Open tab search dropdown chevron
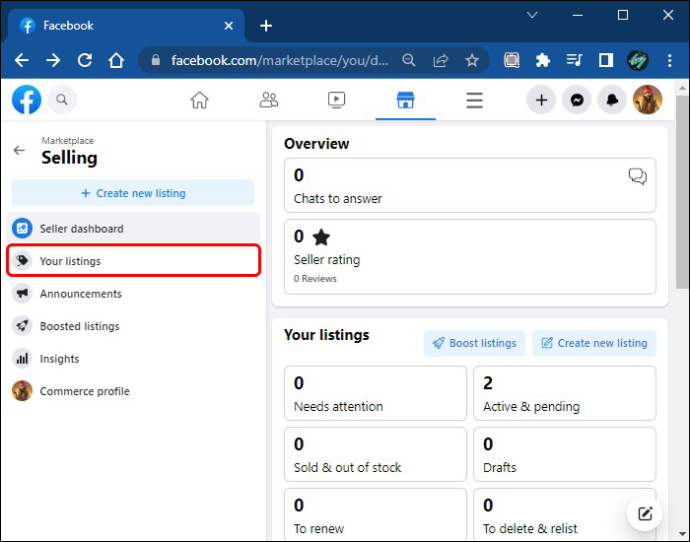Image resolution: width=690 pixels, height=542 pixels. 532,15
